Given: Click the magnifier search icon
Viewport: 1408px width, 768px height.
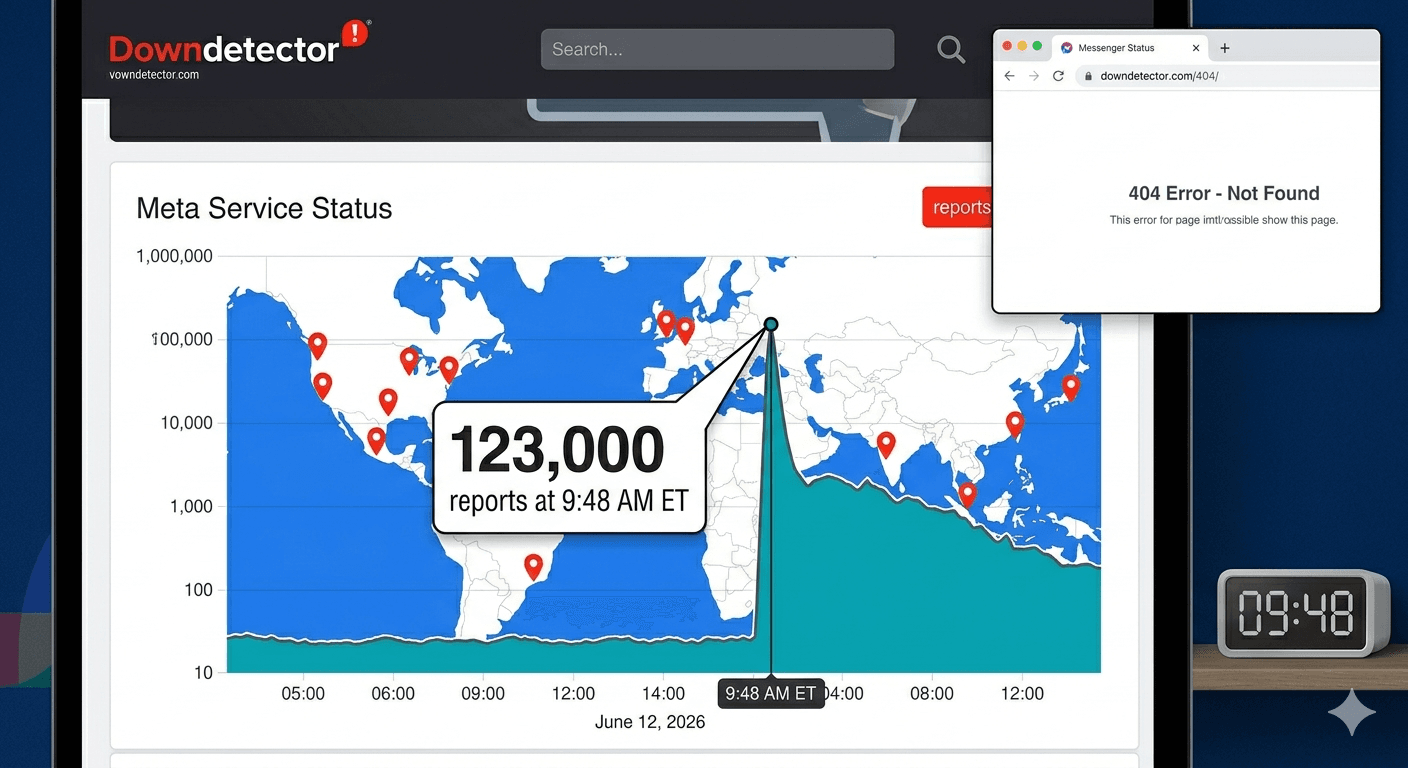Looking at the screenshot, I should click(951, 49).
